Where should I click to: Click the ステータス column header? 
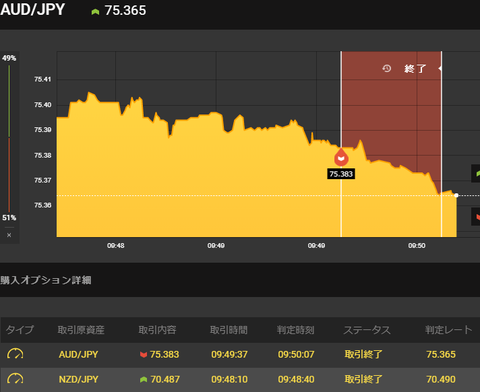[367, 330]
